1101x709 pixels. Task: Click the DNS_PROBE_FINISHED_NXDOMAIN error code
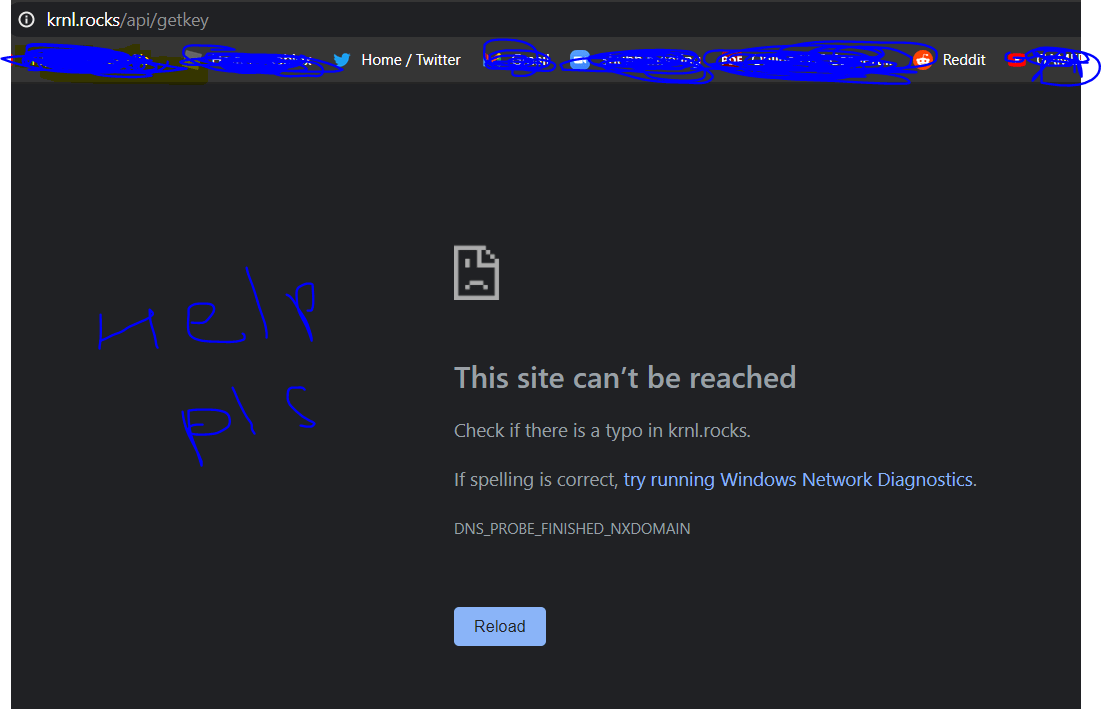tap(572, 528)
